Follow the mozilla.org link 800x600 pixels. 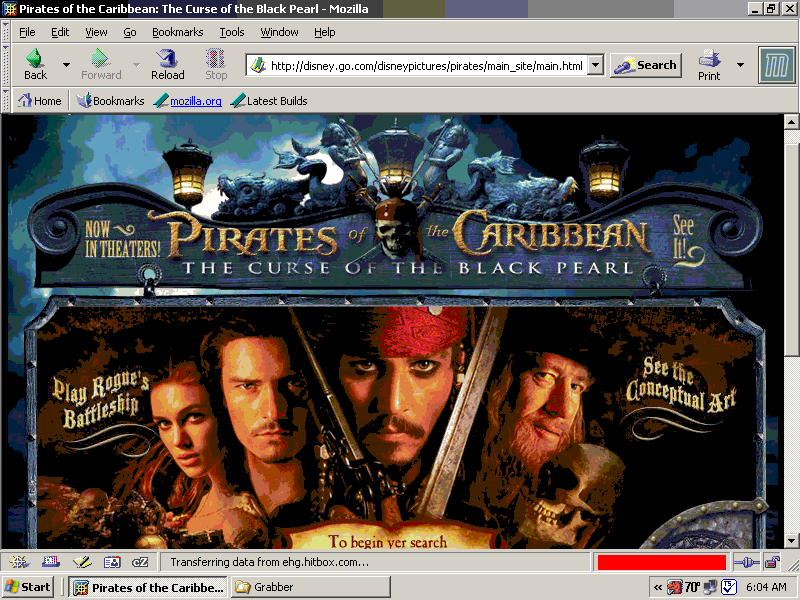click(195, 101)
